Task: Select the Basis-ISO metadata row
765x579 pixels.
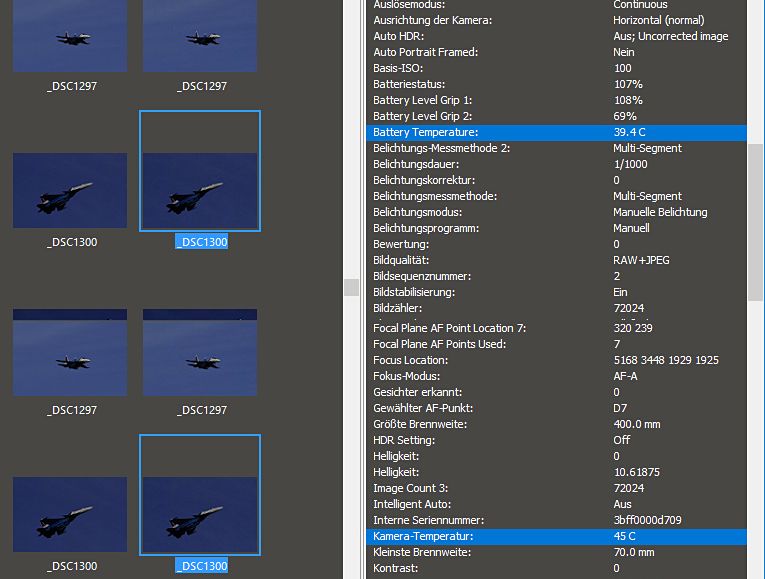Action: tap(556, 68)
